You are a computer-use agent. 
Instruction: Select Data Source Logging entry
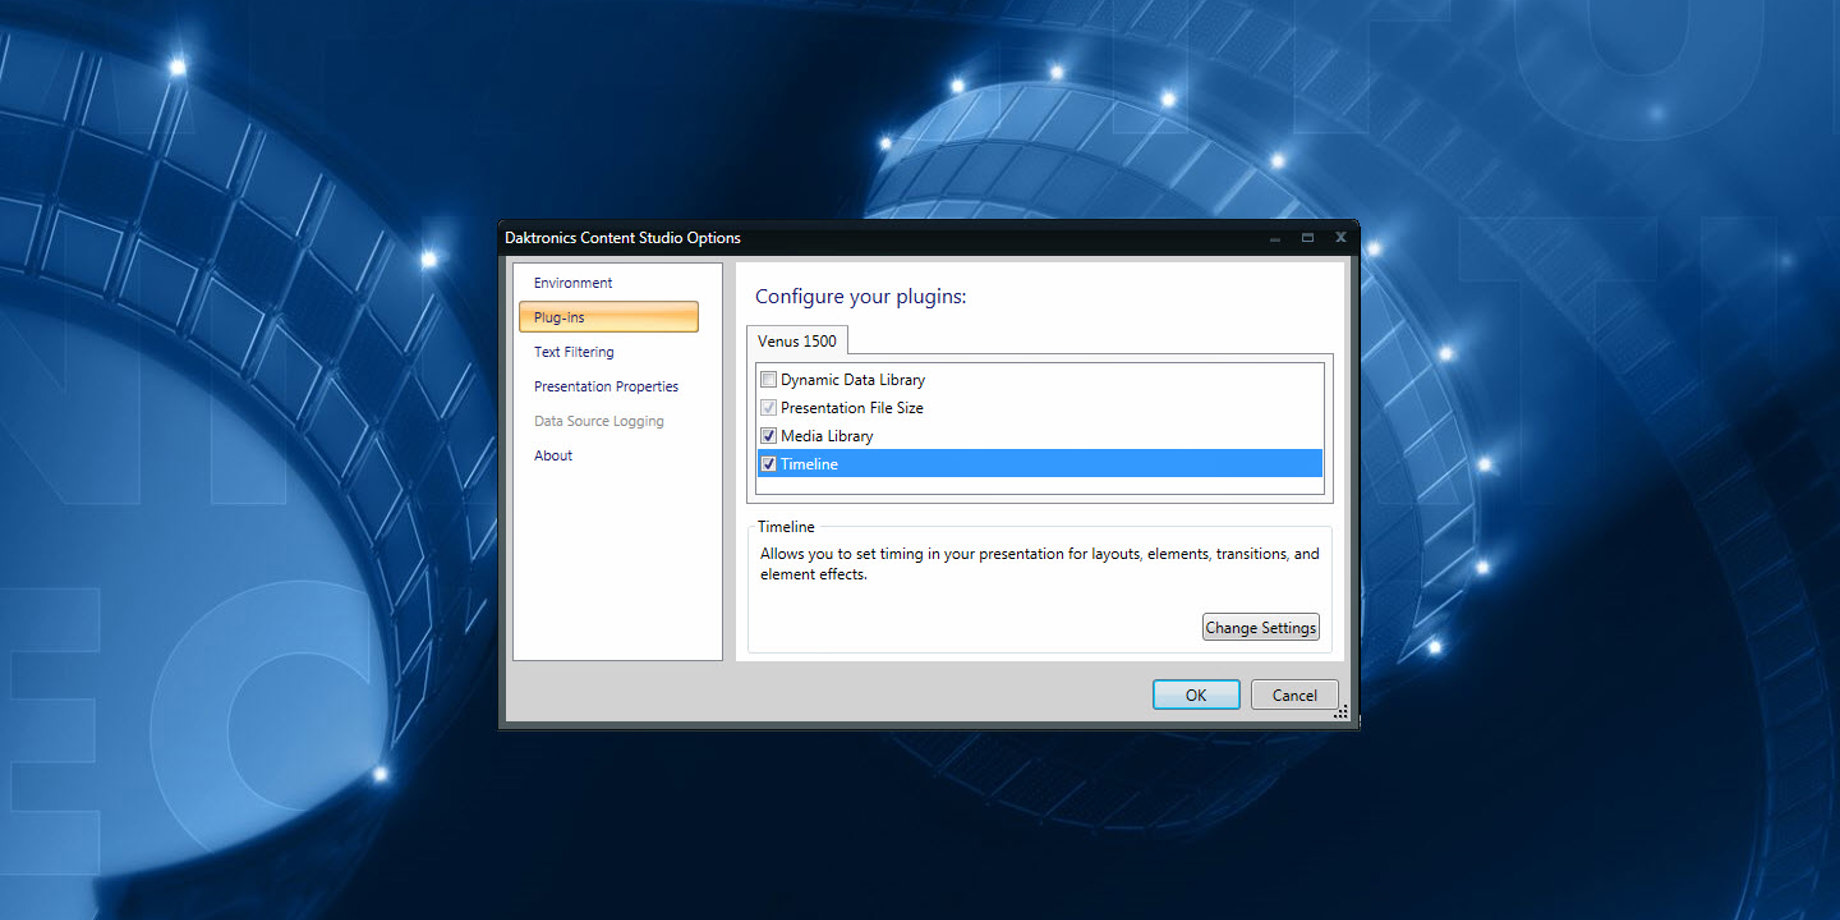tap(599, 421)
